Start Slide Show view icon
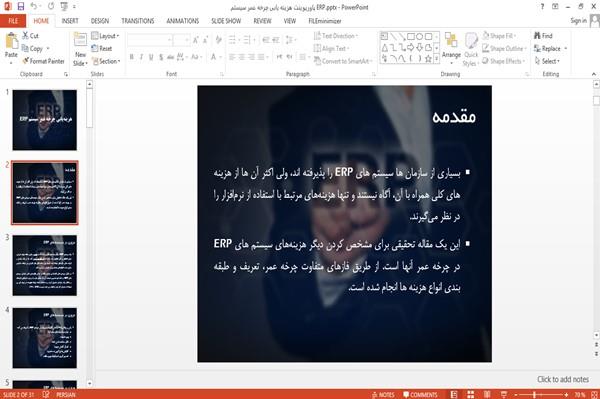Viewport: 600px width, 399px height. (x=504, y=395)
